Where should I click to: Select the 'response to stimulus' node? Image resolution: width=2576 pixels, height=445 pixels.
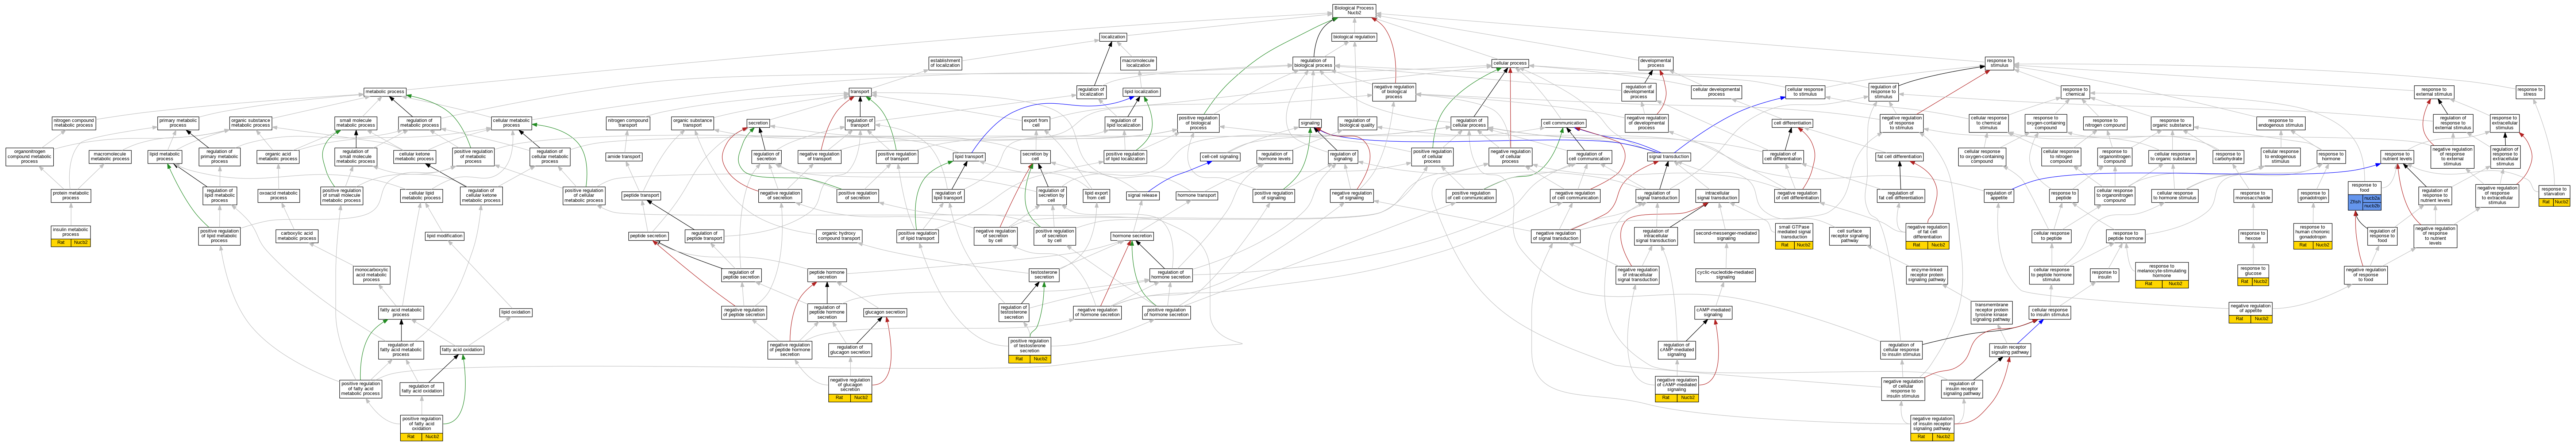coord(1999,63)
